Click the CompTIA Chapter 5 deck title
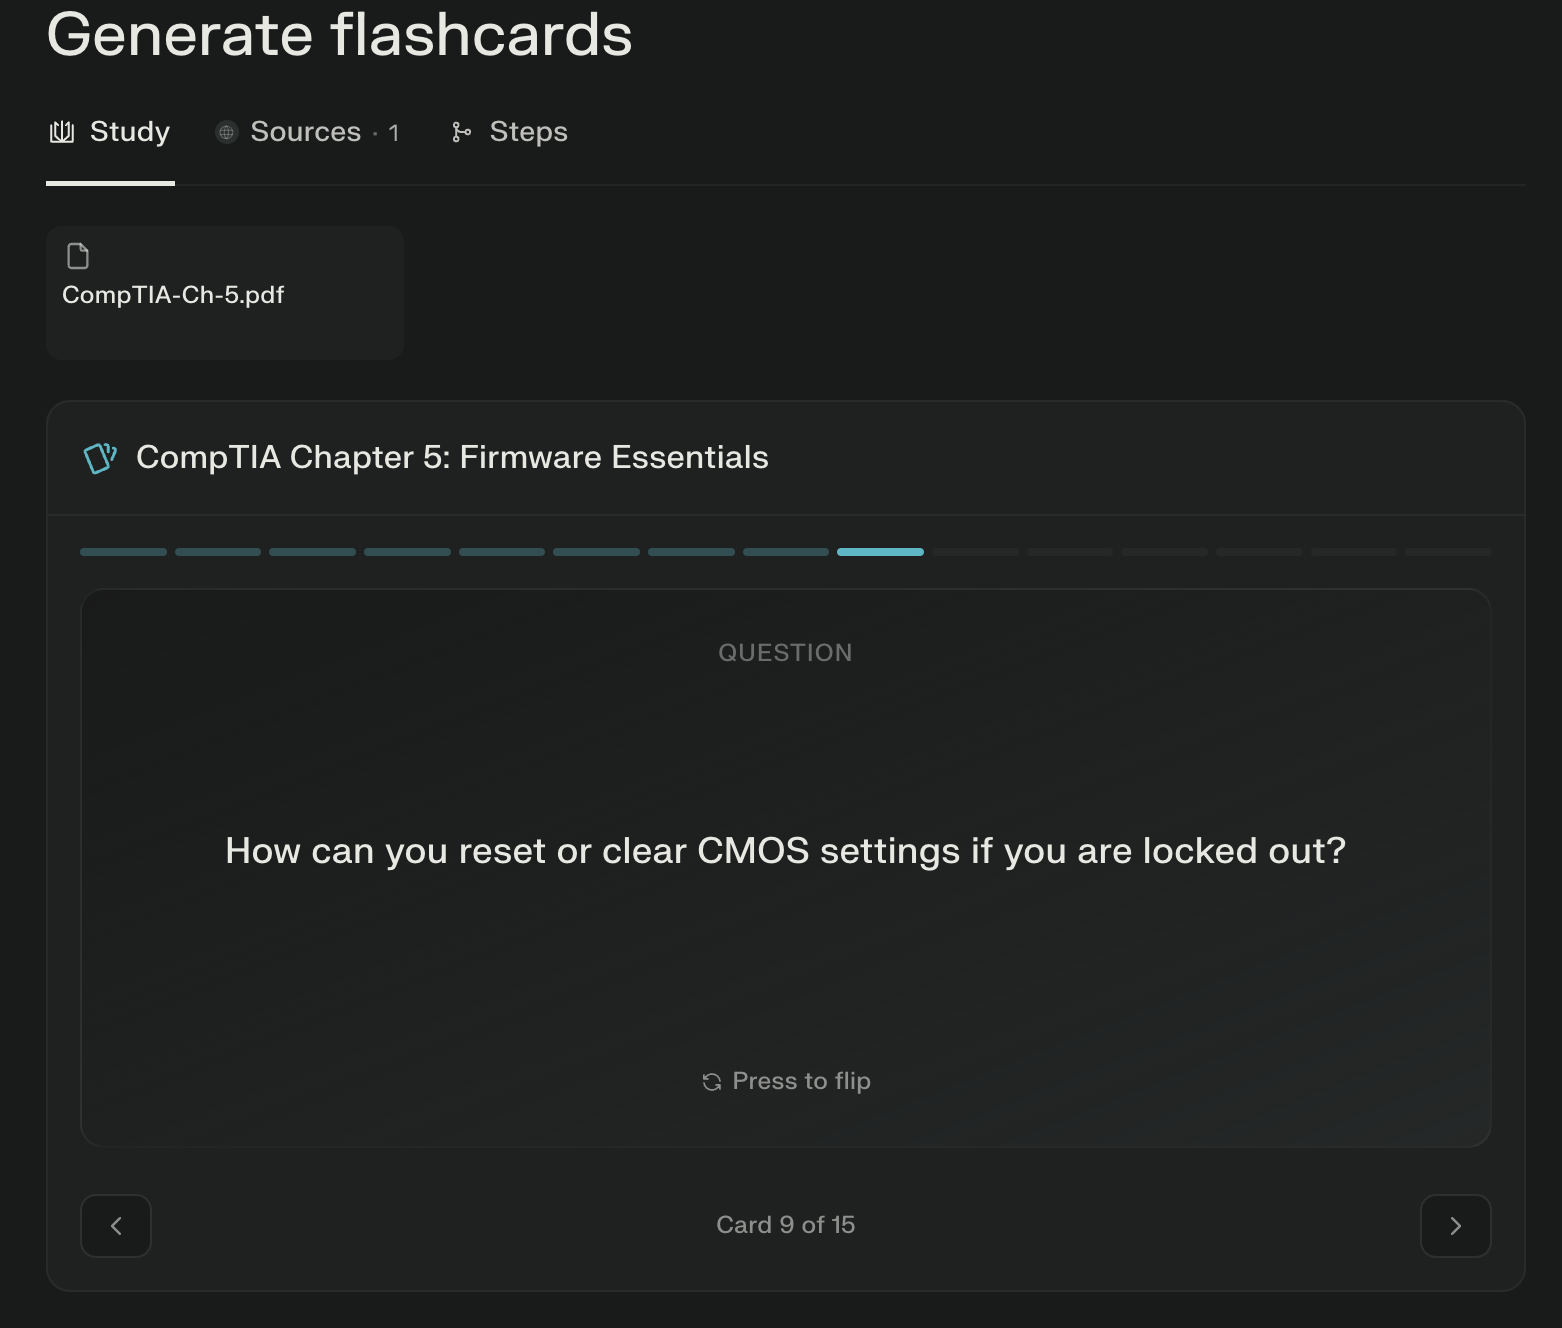This screenshot has width=1562, height=1328. click(x=452, y=457)
